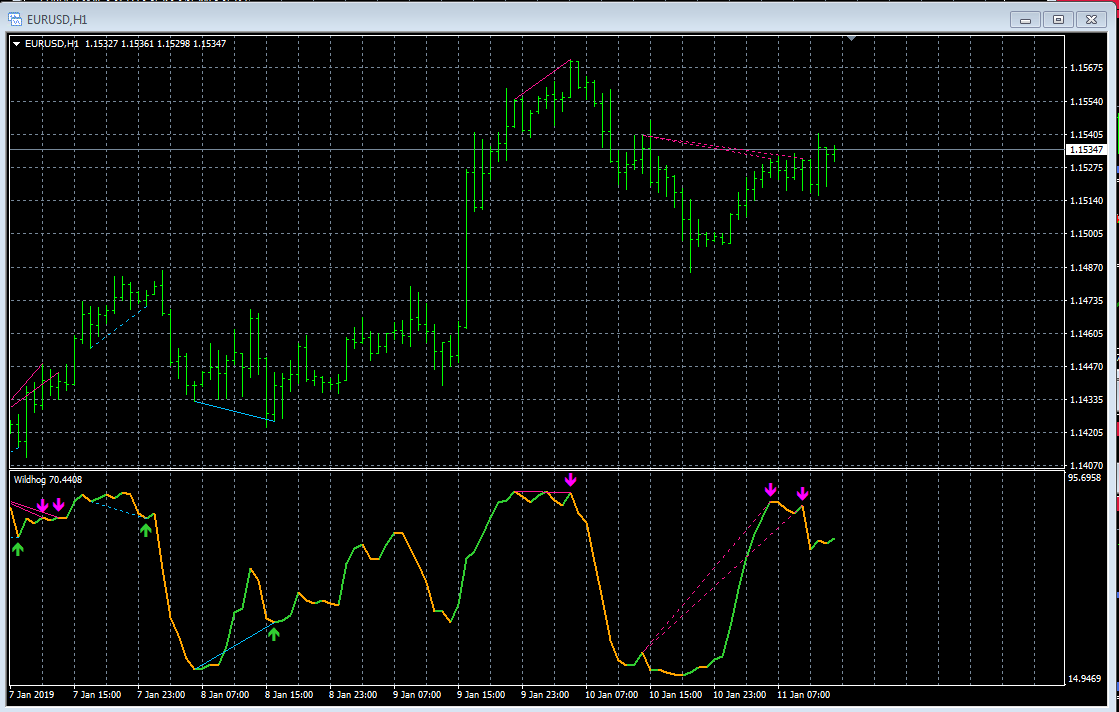This screenshot has height=712, width=1119.
Task: Select solid magenta trendline at the 1.15675 price high
Action: click(x=541, y=80)
